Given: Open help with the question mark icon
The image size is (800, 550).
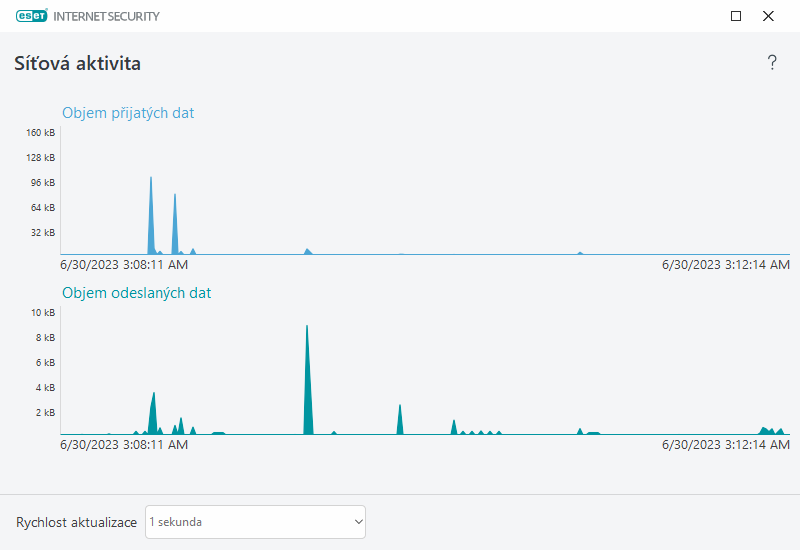Looking at the screenshot, I should (x=772, y=63).
